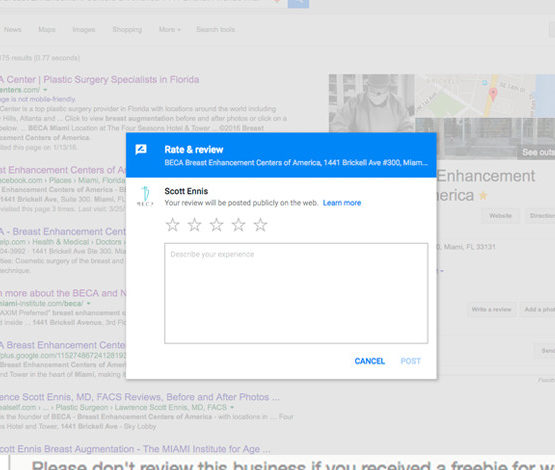Click the CANCEL button
The image size is (555, 470).
tap(370, 361)
